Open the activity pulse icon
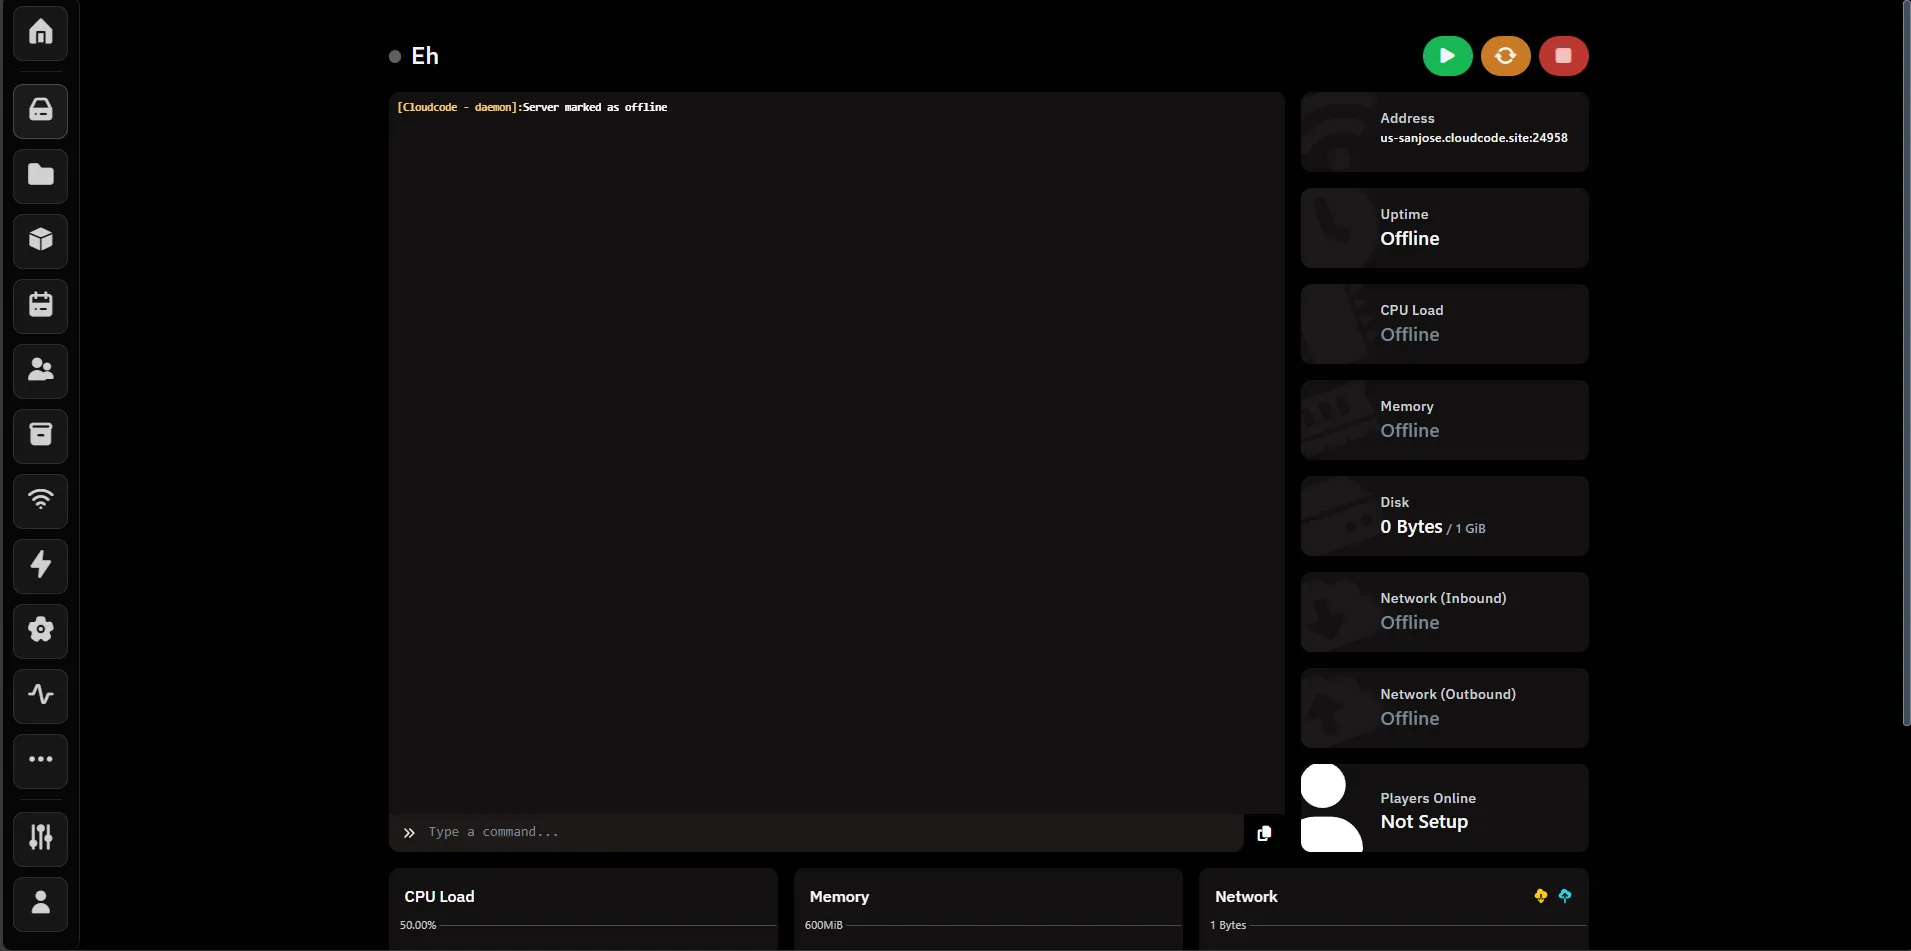Image resolution: width=1911 pixels, height=951 pixels. pos(40,695)
